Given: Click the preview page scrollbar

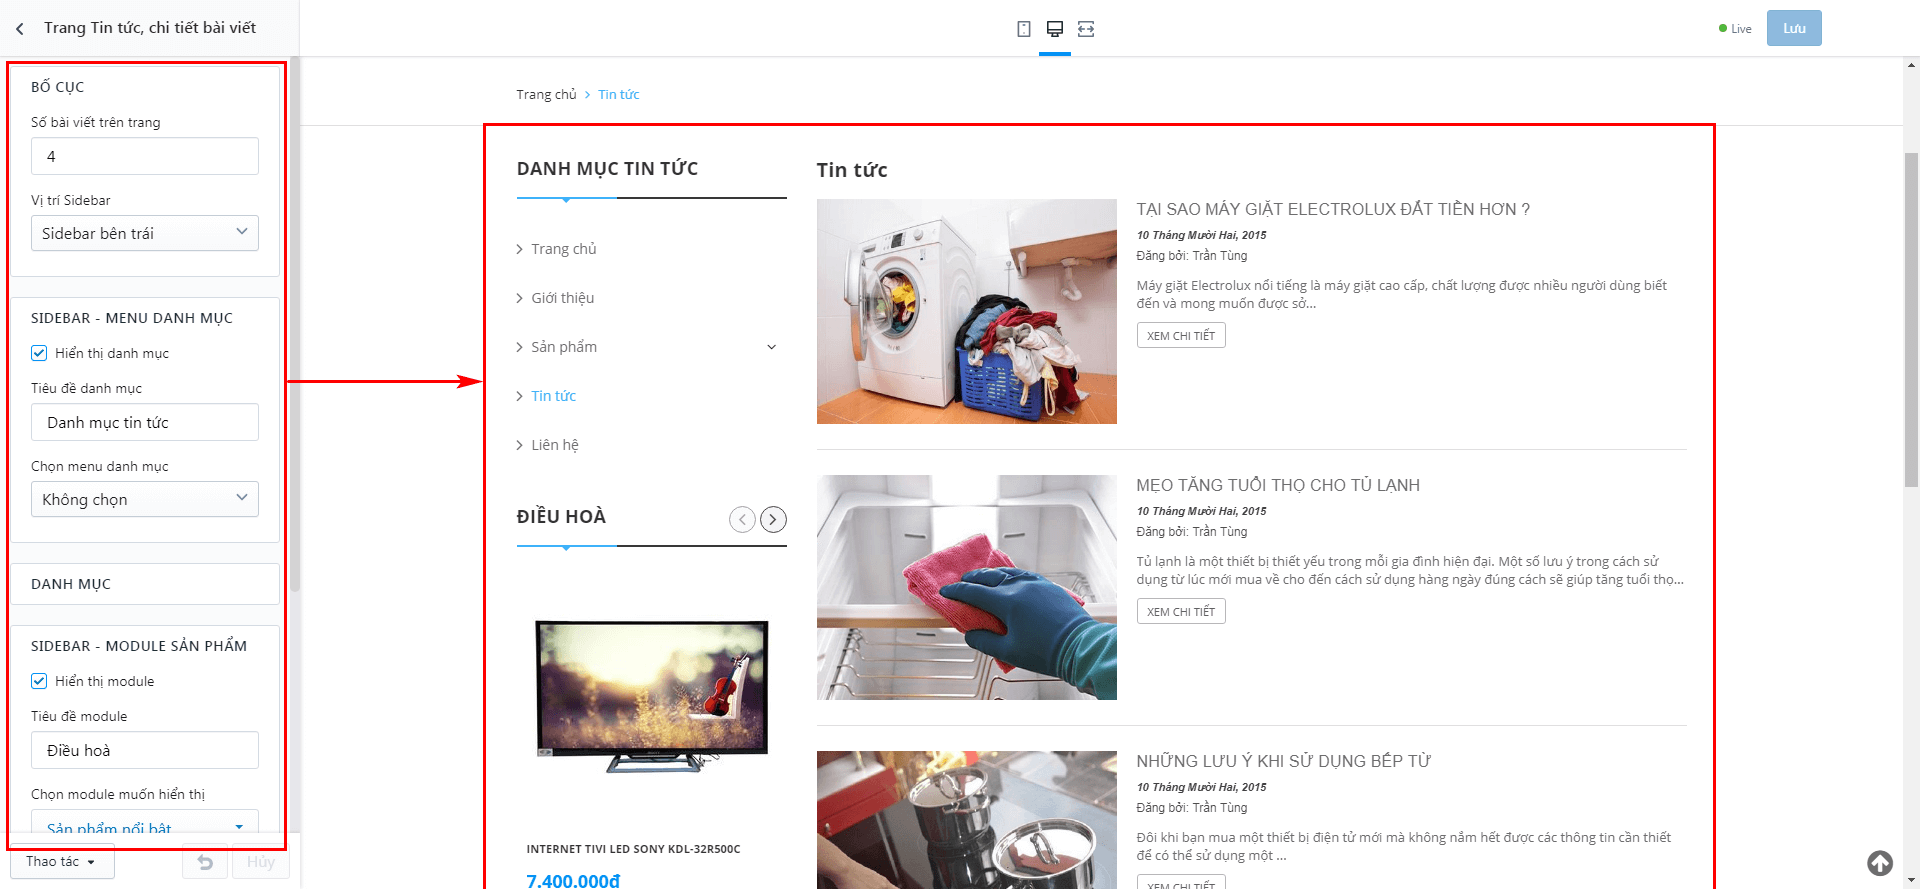Looking at the screenshot, I should tap(1911, 320).
